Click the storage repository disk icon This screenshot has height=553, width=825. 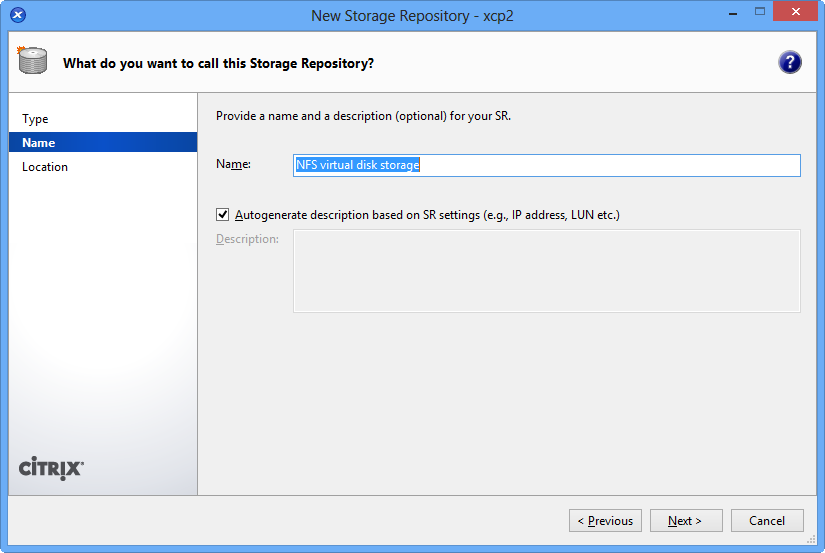32,62
